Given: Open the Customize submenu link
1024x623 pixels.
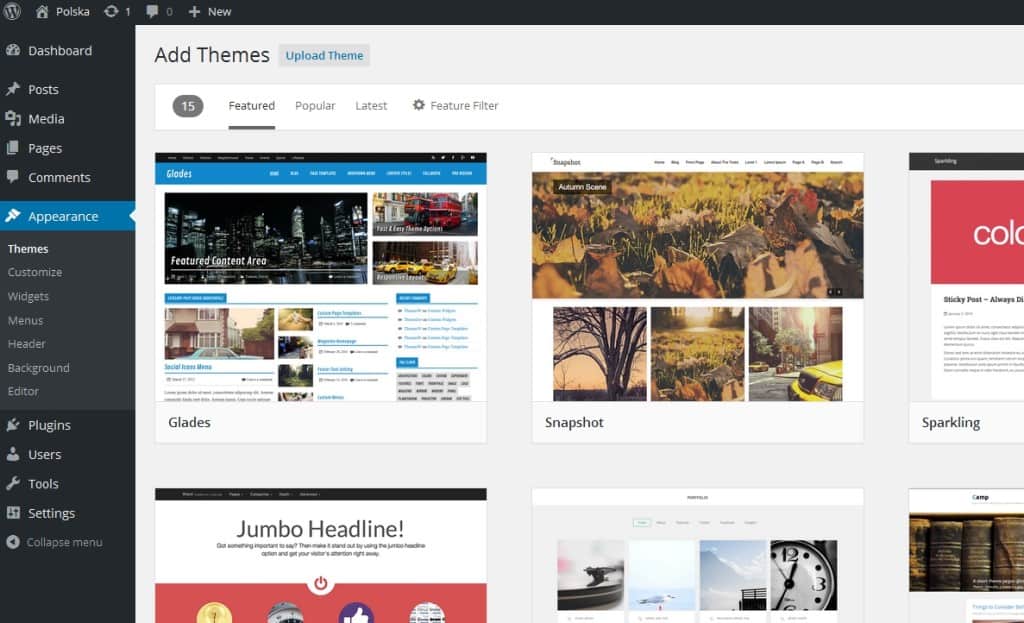Looking at the screenshot, I should pyautogui.click(x=35, y=272).
